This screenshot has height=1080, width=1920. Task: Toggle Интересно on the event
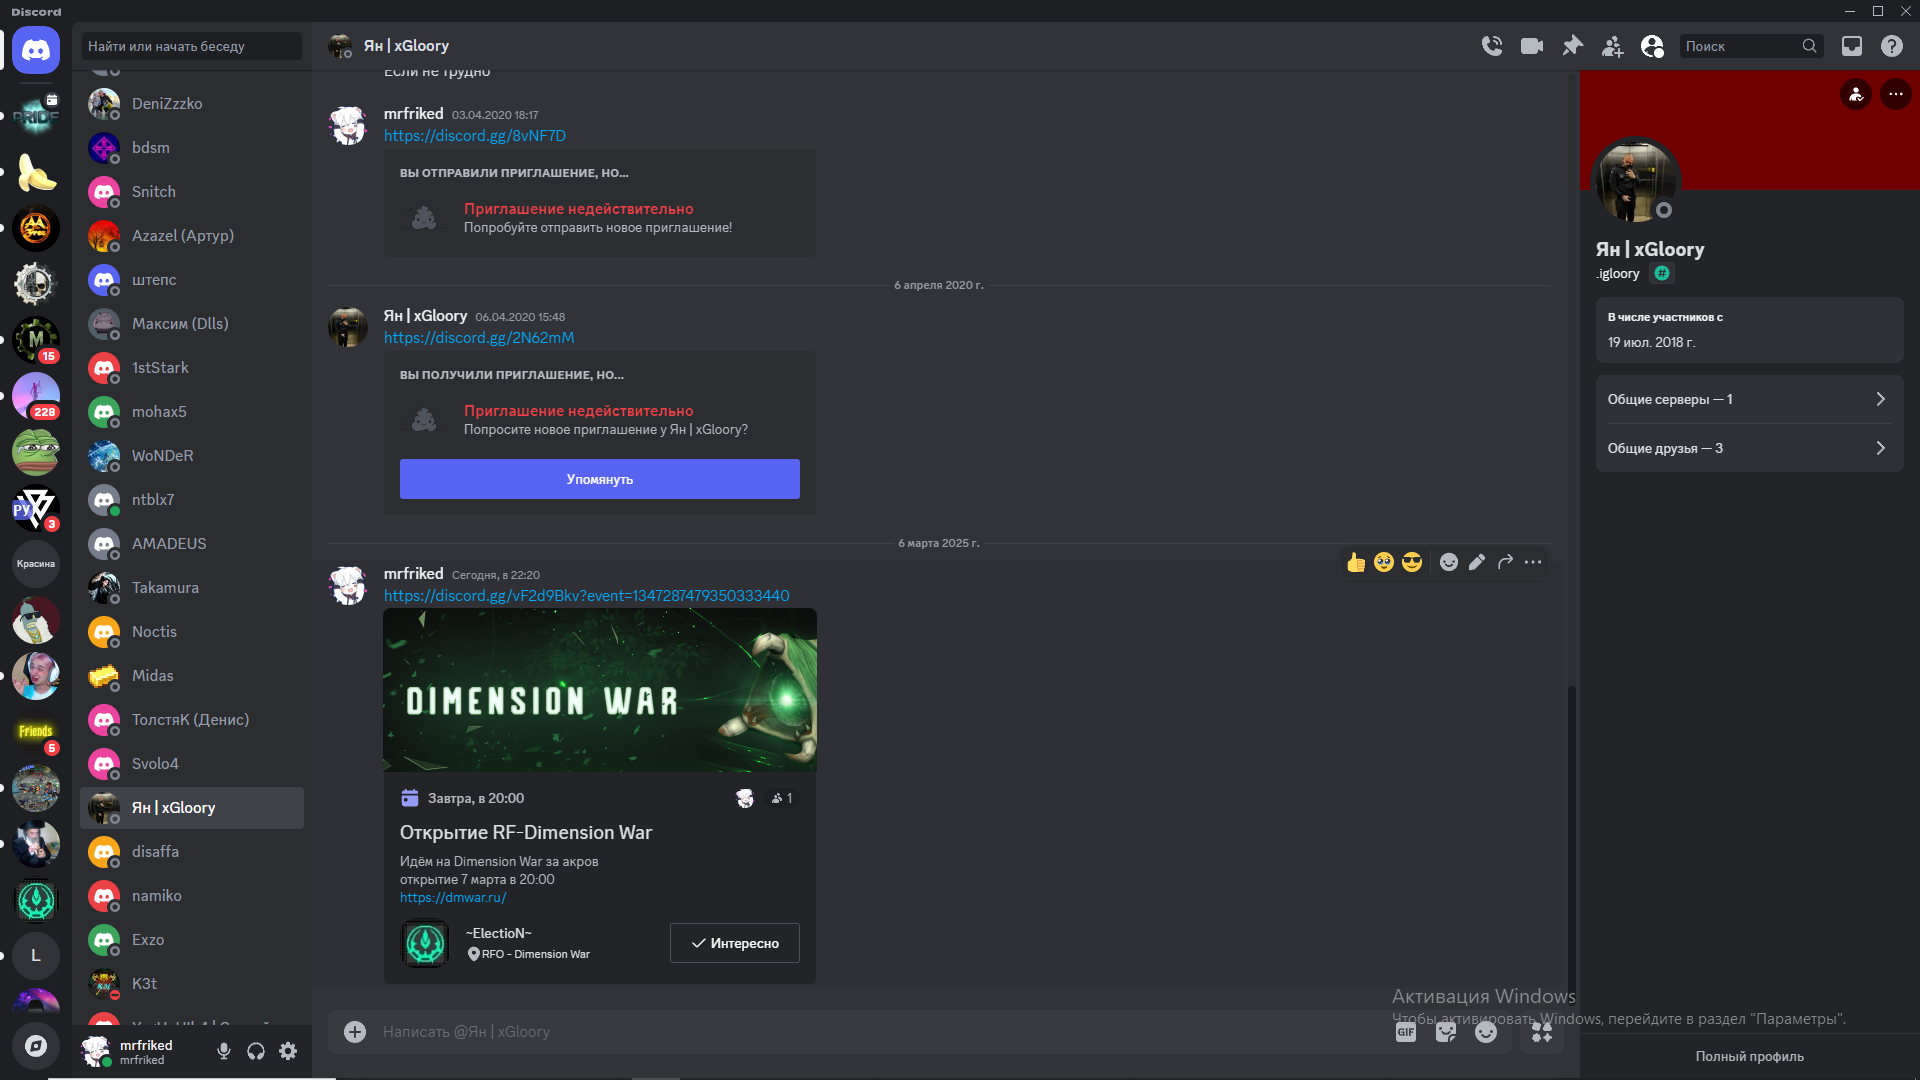click(x=735, y=943)
